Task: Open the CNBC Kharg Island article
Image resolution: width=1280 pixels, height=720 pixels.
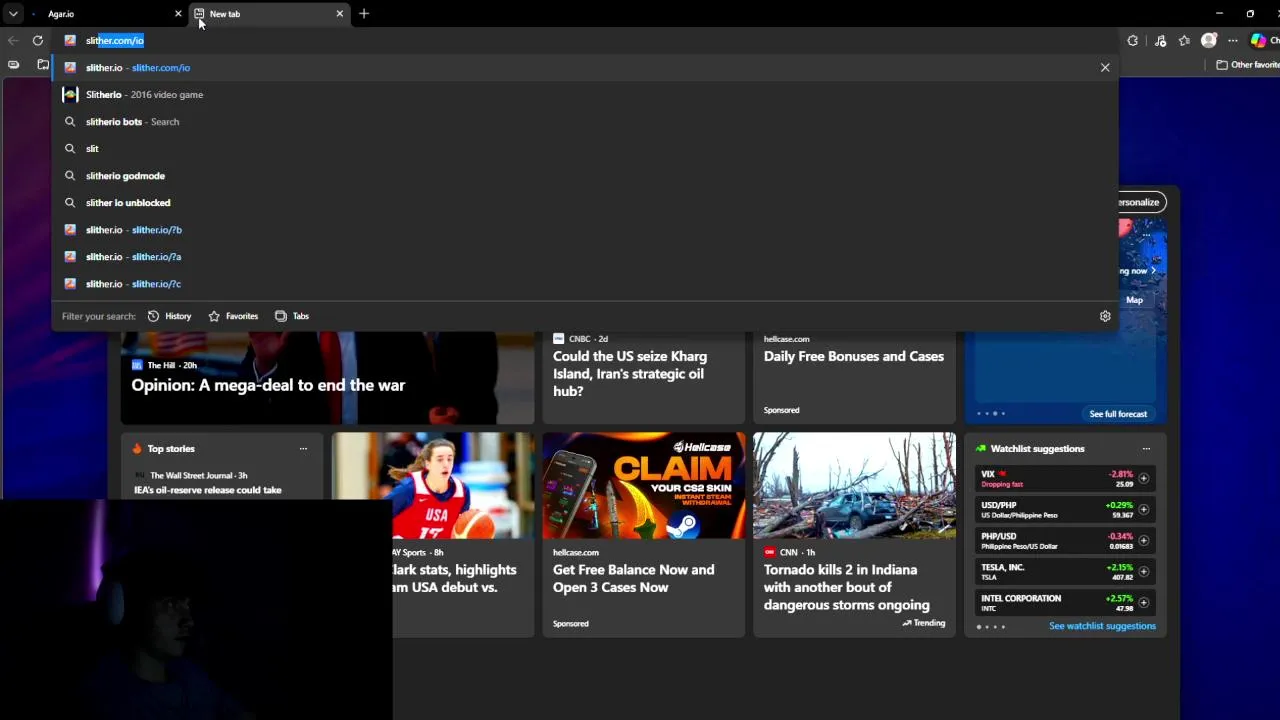Action: click(630, 374)
